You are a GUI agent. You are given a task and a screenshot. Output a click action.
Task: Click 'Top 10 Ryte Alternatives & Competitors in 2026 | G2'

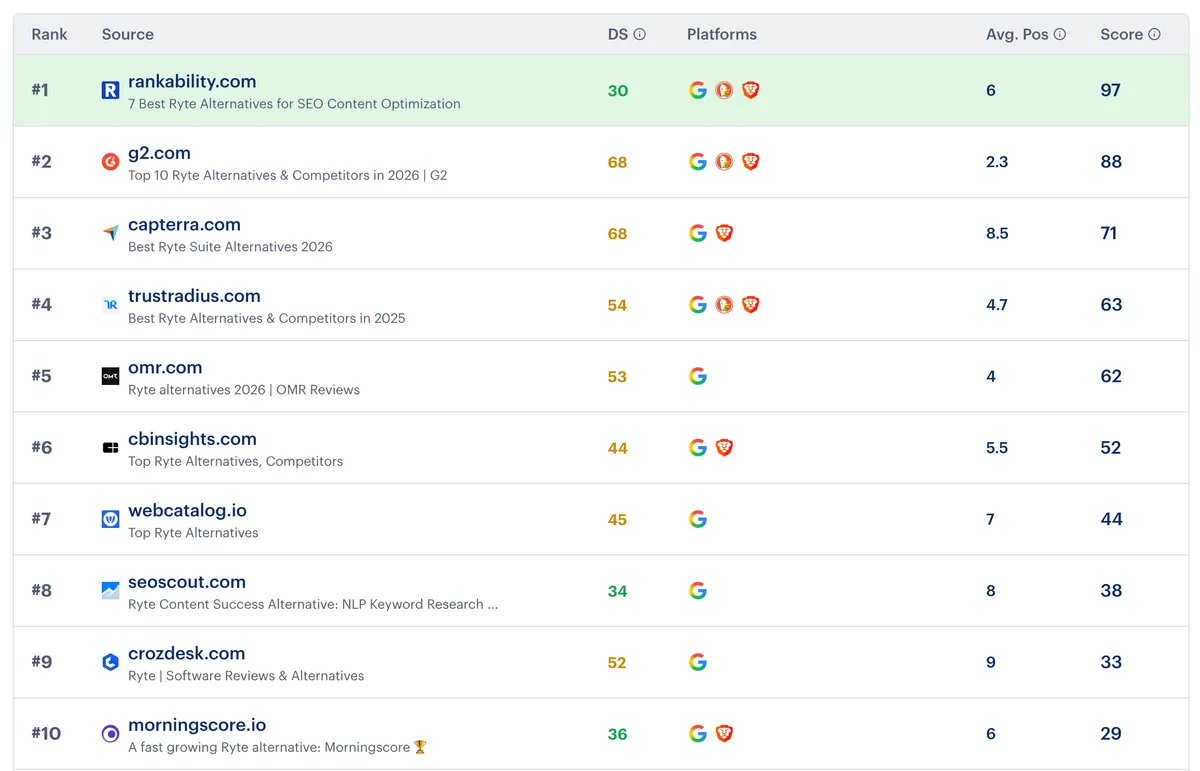pyautogui.click(x=288, y=175)
